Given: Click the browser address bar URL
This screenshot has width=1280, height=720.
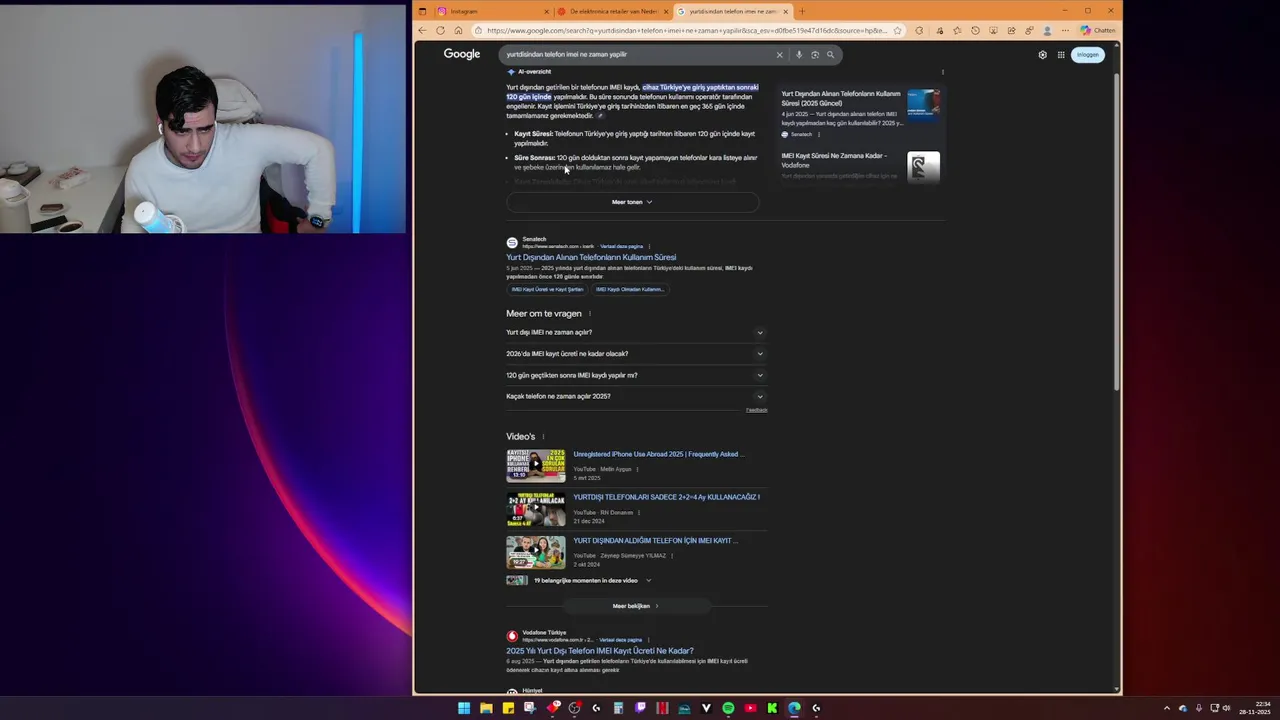Looking at the screenshot, I should (x=687, y=30).
